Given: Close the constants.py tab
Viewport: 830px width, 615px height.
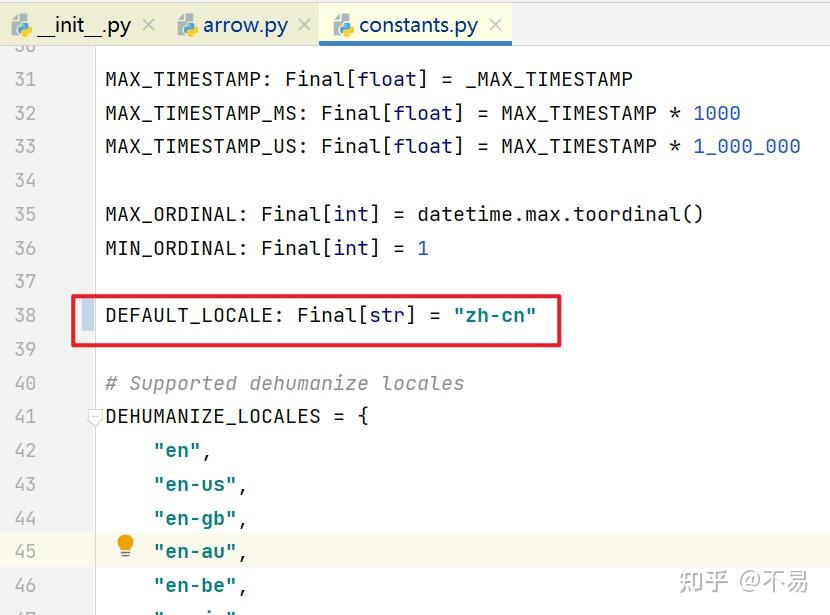Looking at the screenshot, I should click(x=495, y=24).
